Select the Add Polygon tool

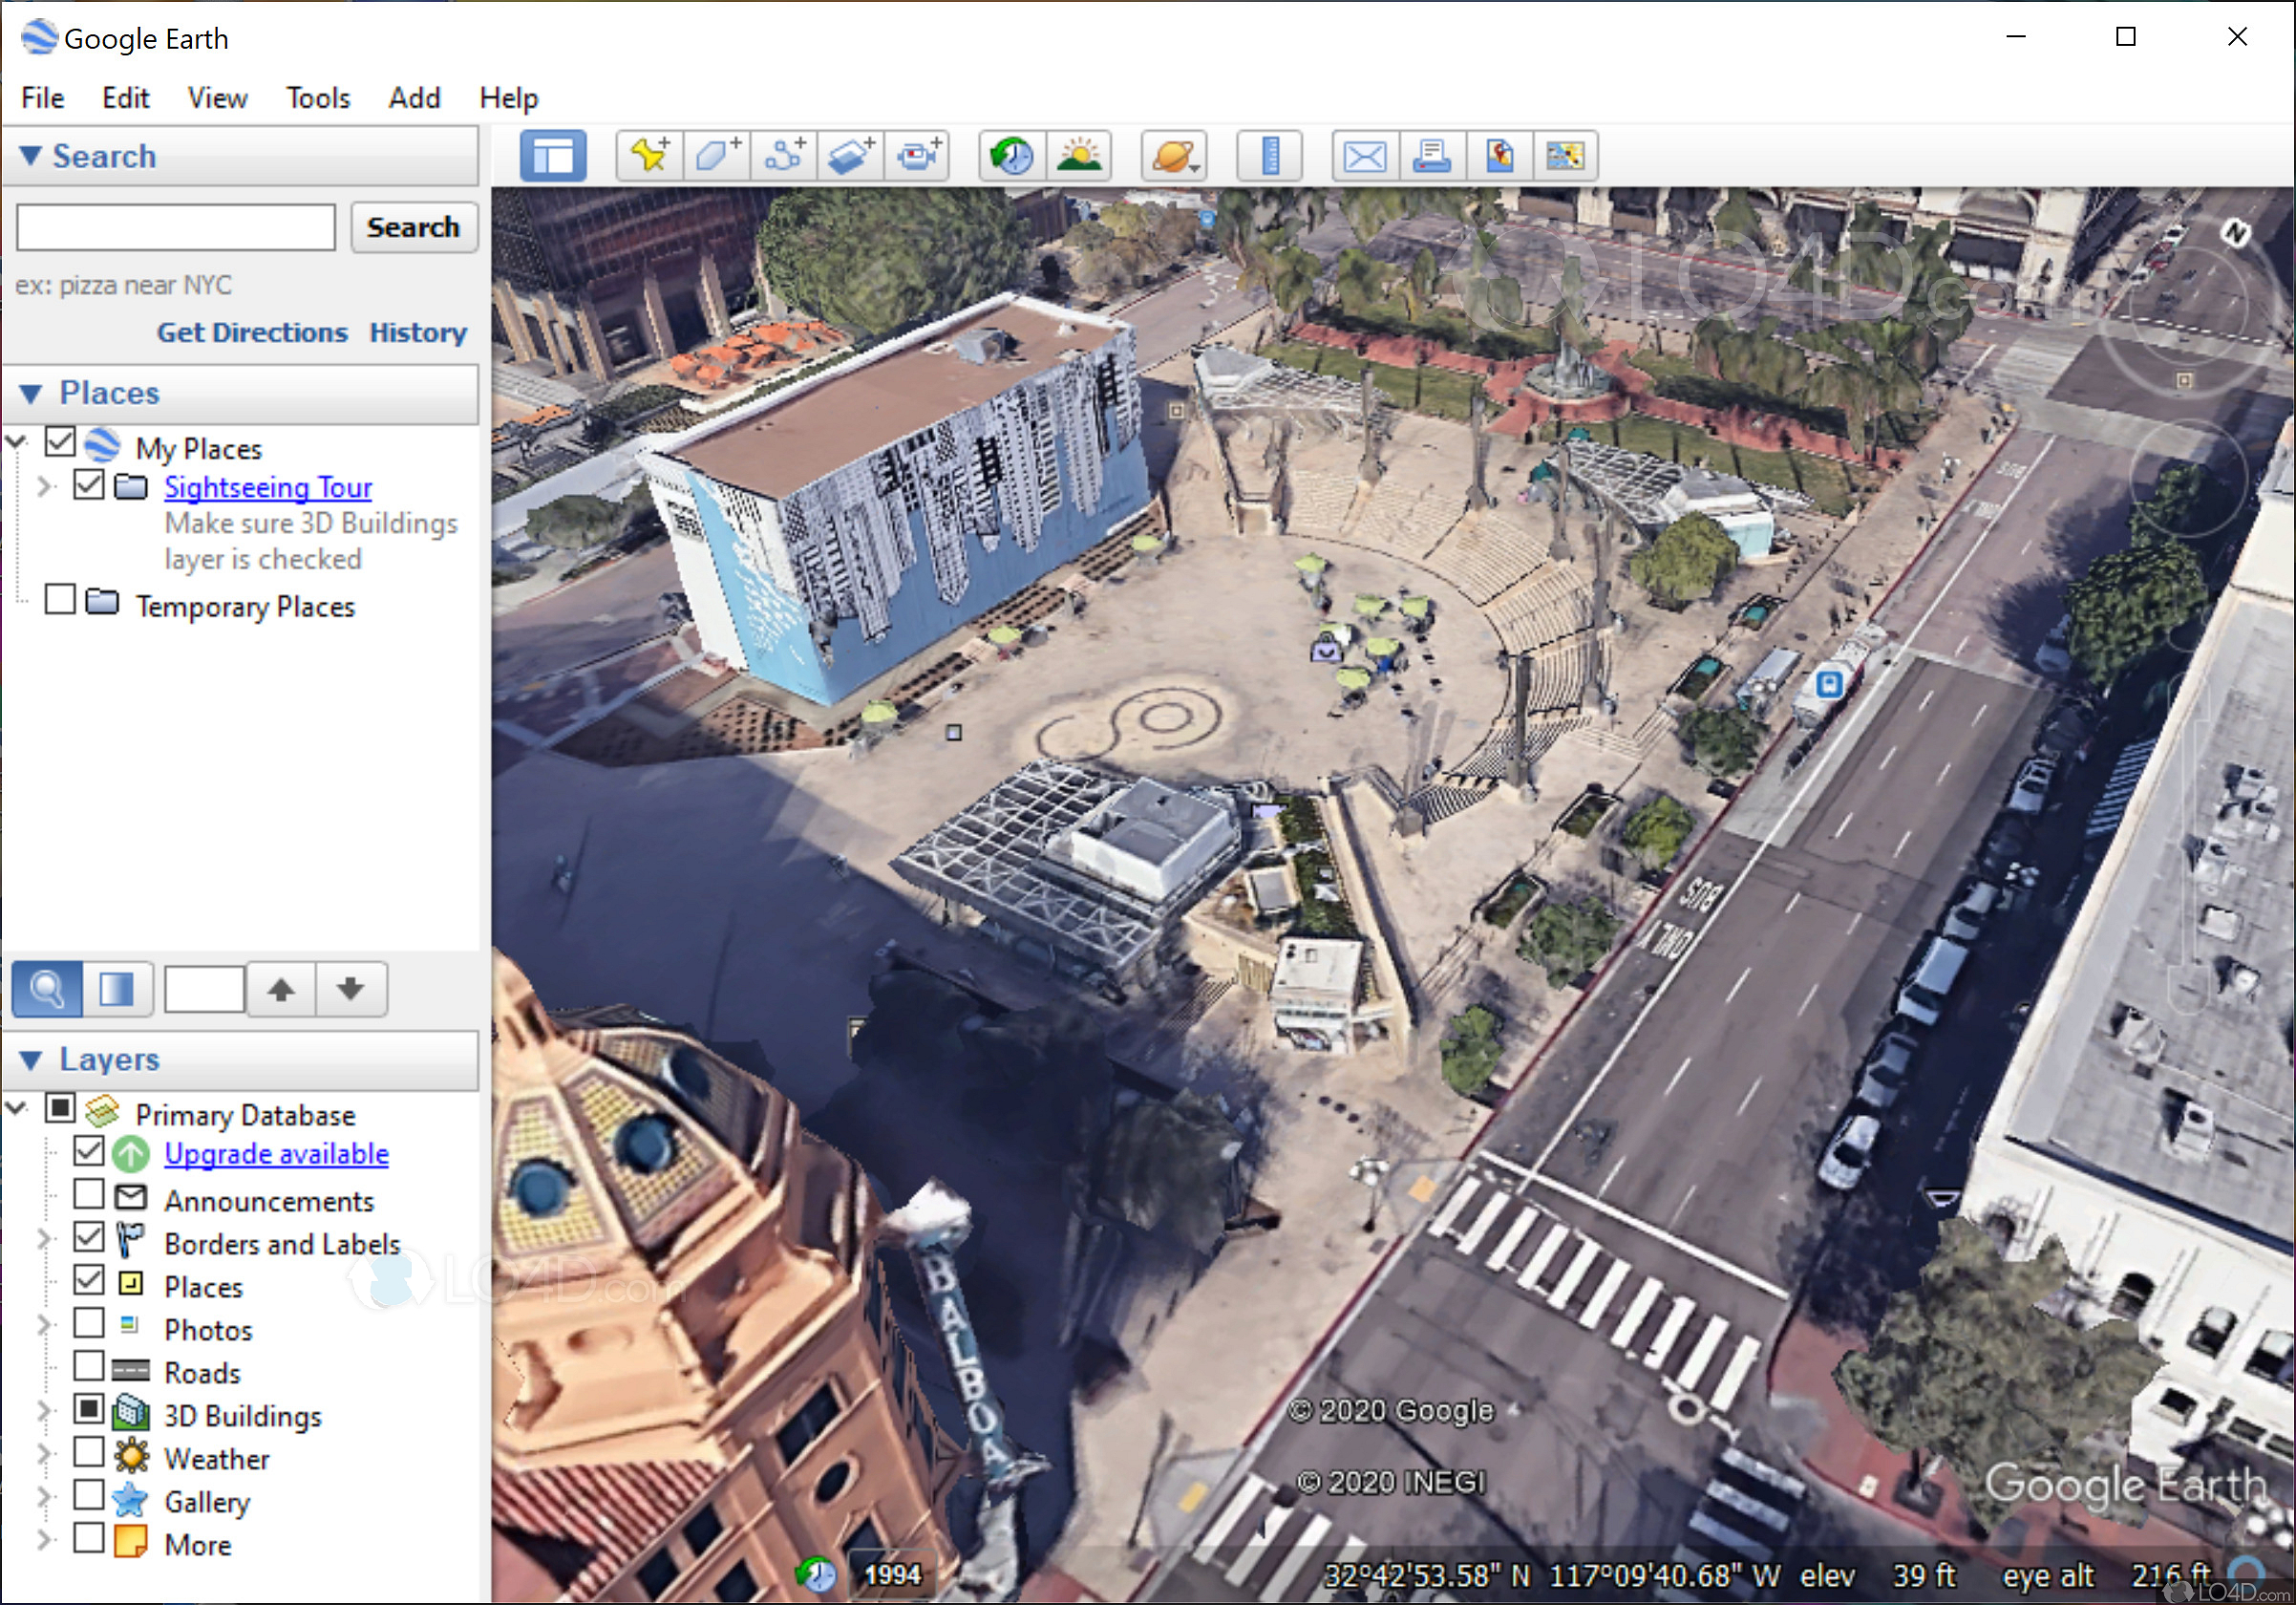(x=716, y=156)
